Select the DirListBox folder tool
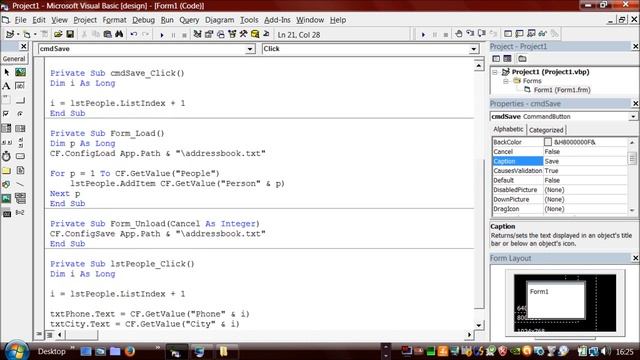640x360 pixels. 7,171
